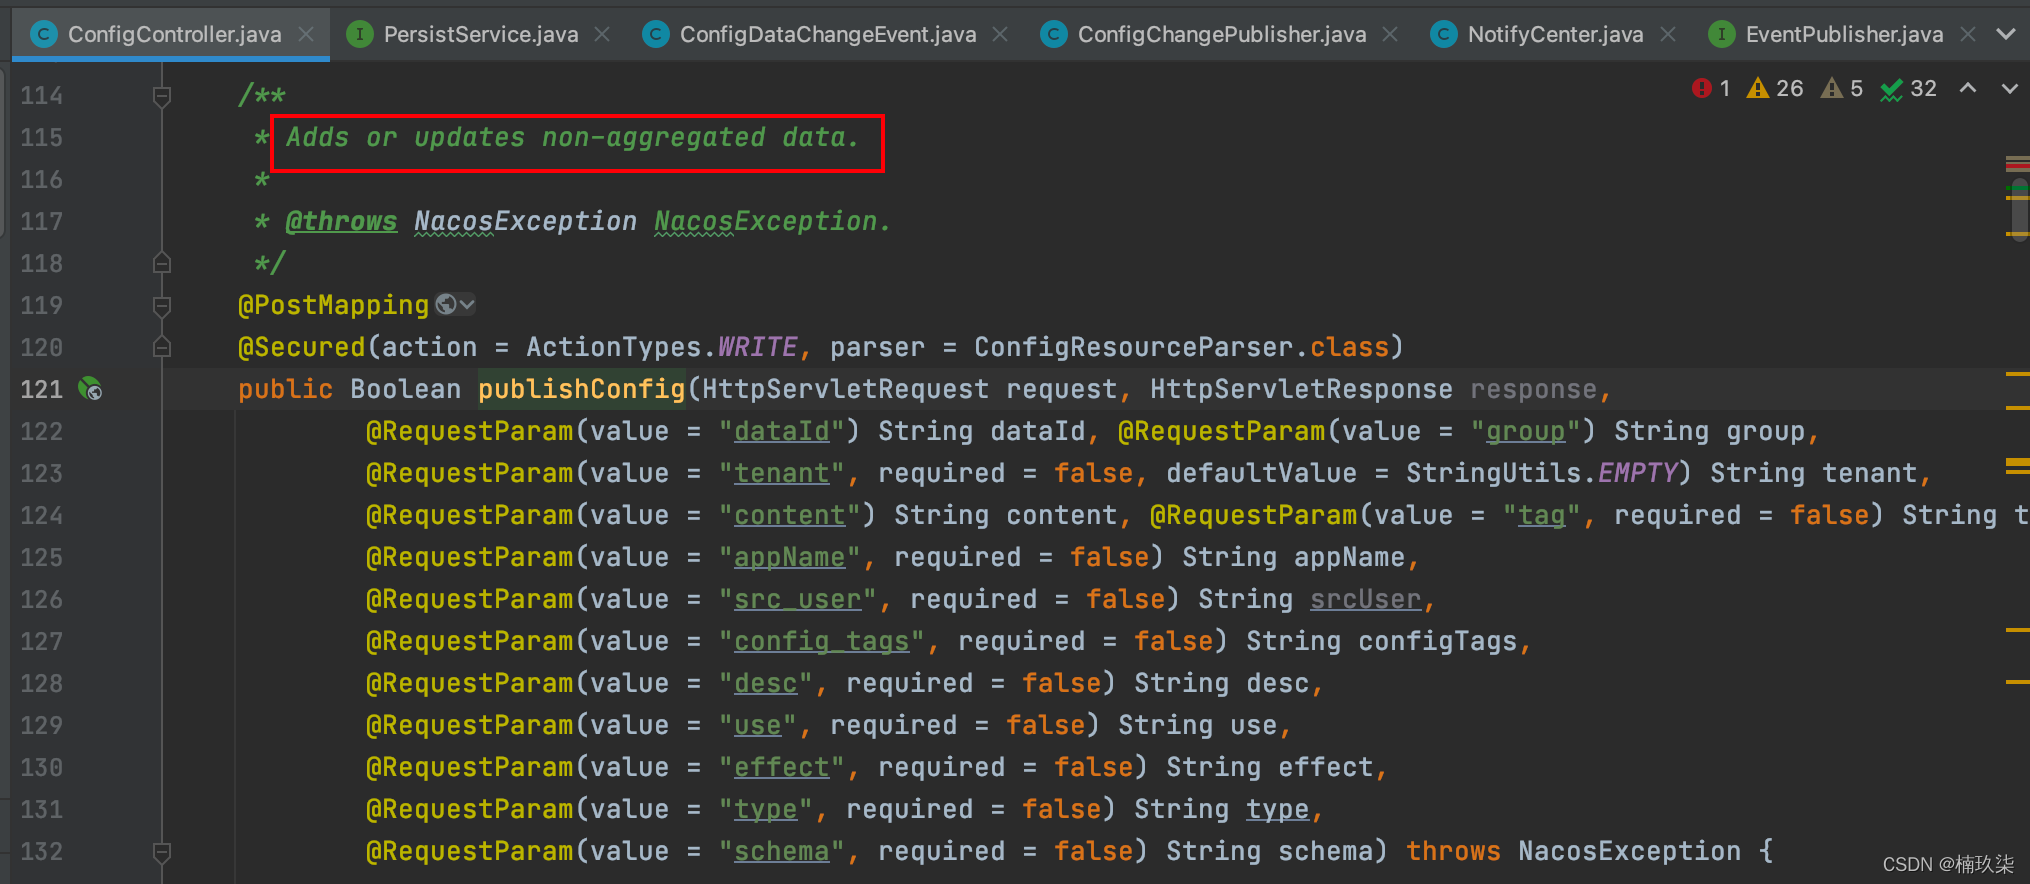Click the green typo checkmark 32 icon
This screenshot has width=2030, height=884.
click(1891, 90)
